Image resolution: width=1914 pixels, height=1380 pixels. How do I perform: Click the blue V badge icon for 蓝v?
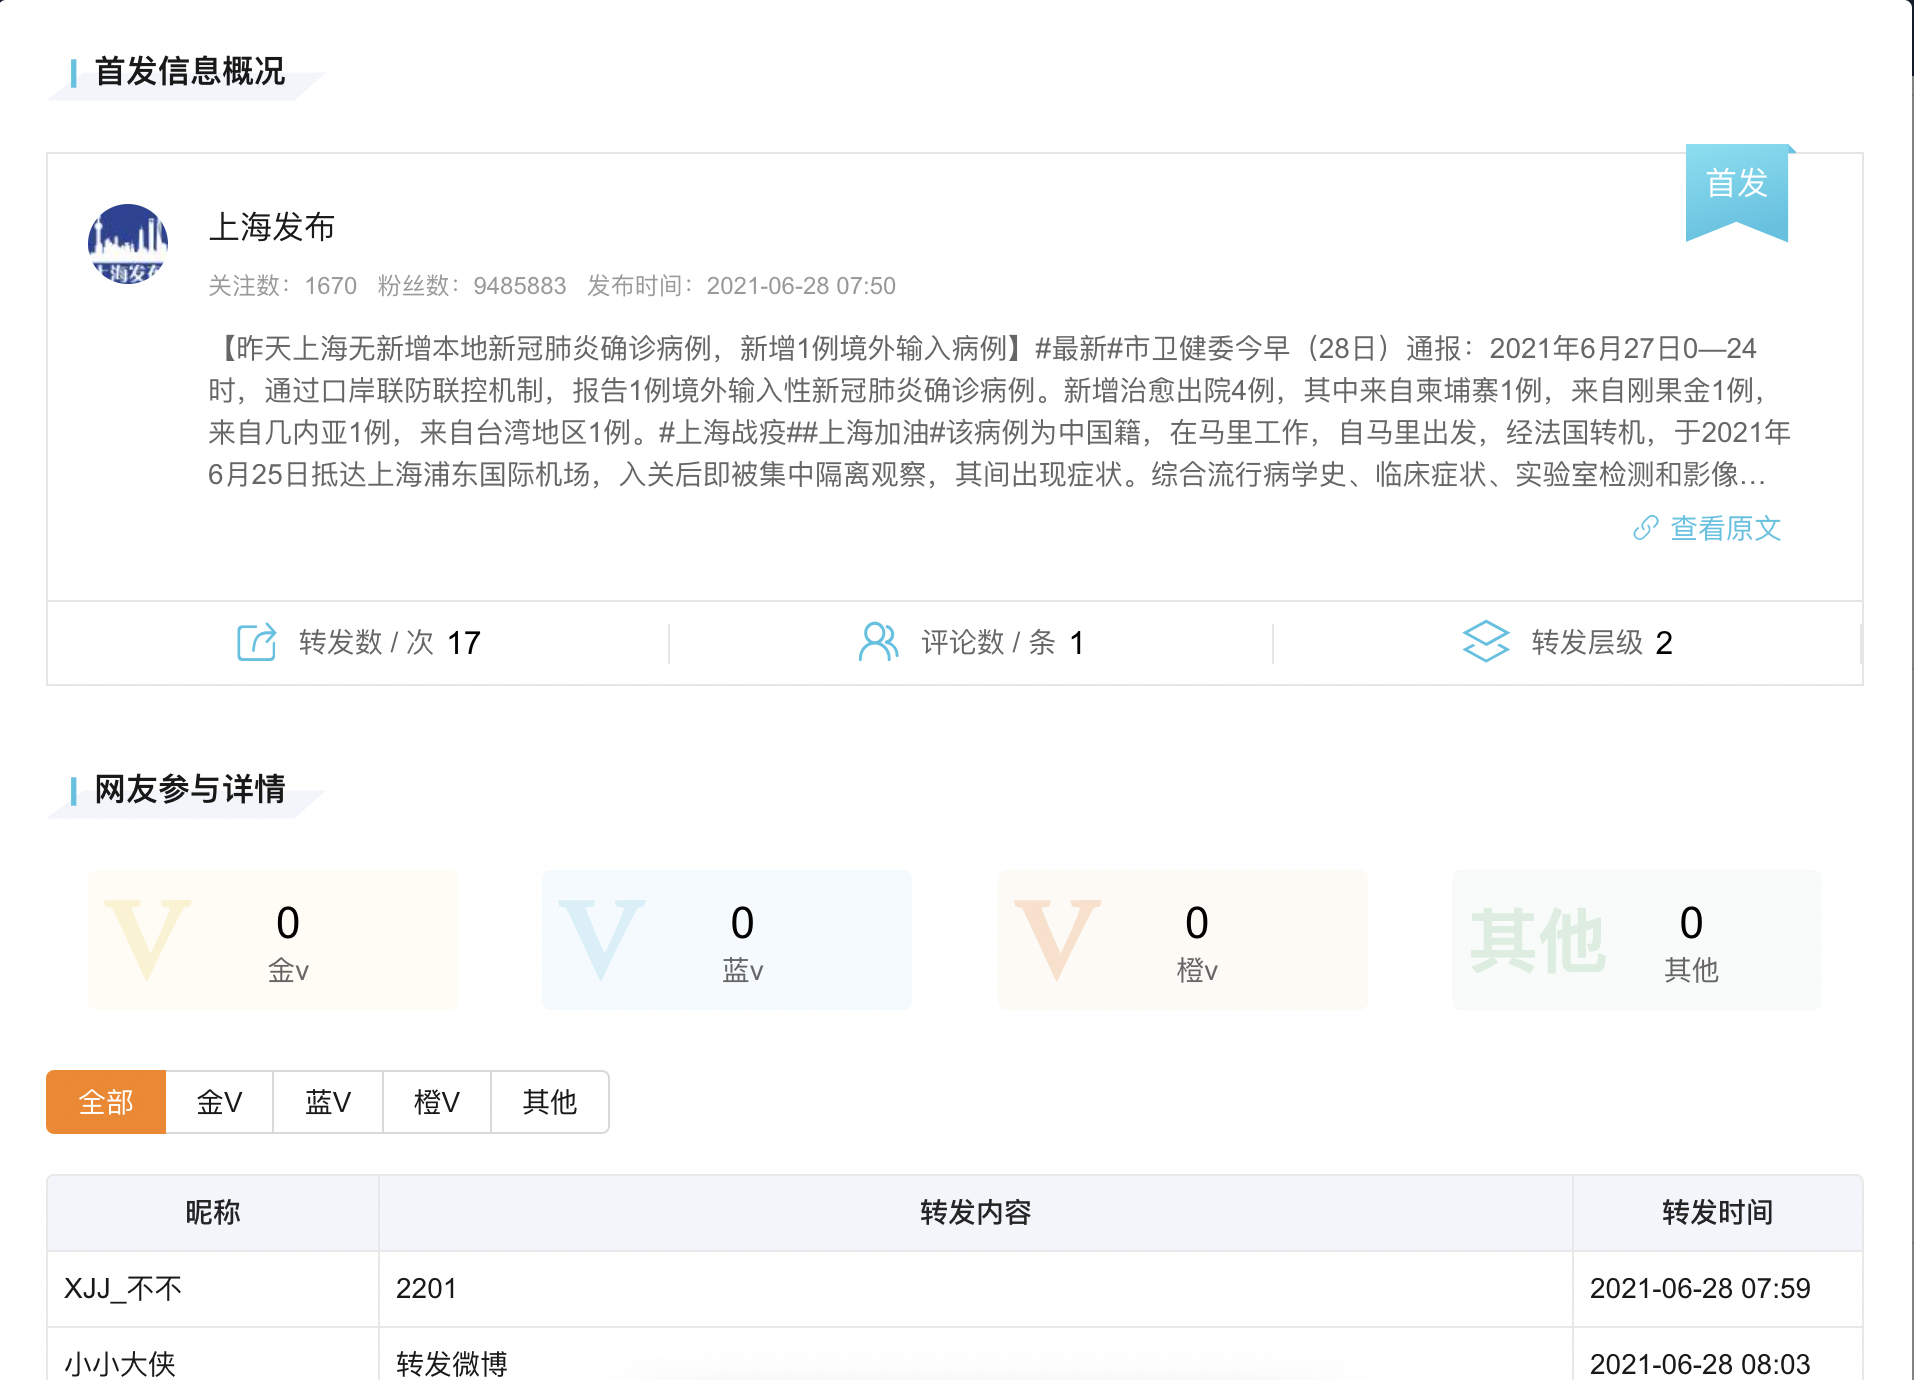602,938
